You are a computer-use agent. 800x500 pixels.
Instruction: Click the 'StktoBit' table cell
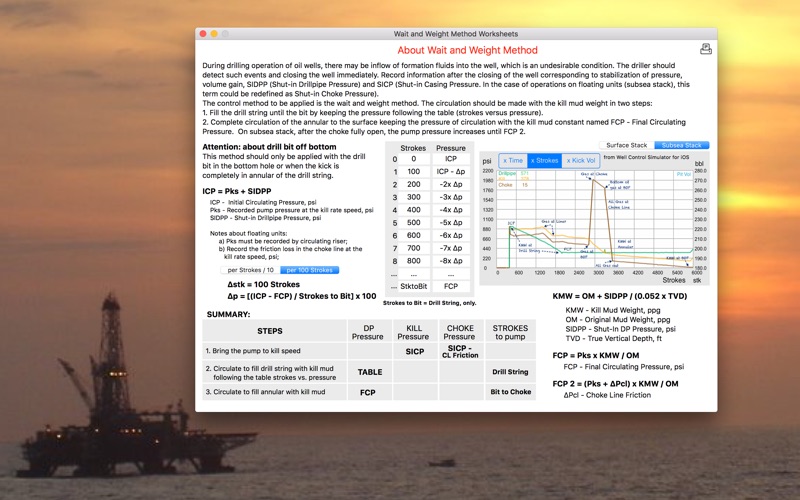[414, 286]
